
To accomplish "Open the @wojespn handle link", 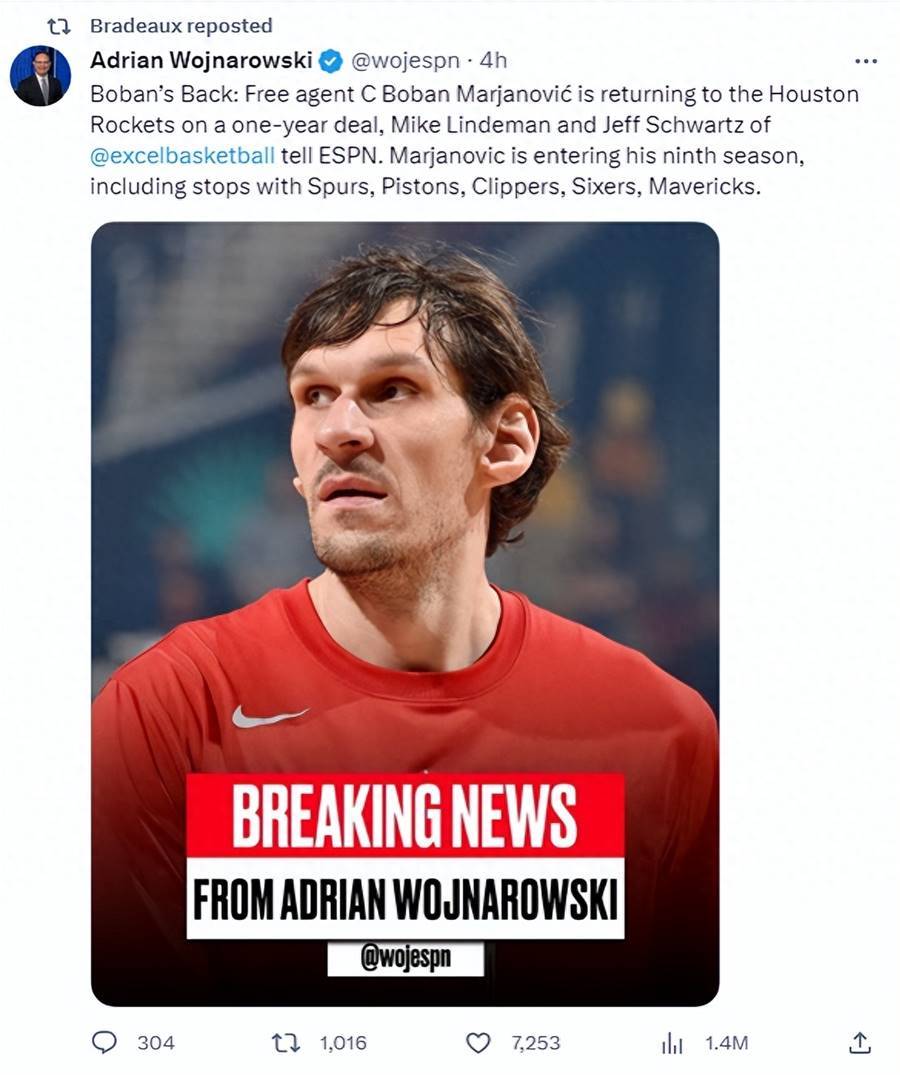I will [x=404, y=61].
